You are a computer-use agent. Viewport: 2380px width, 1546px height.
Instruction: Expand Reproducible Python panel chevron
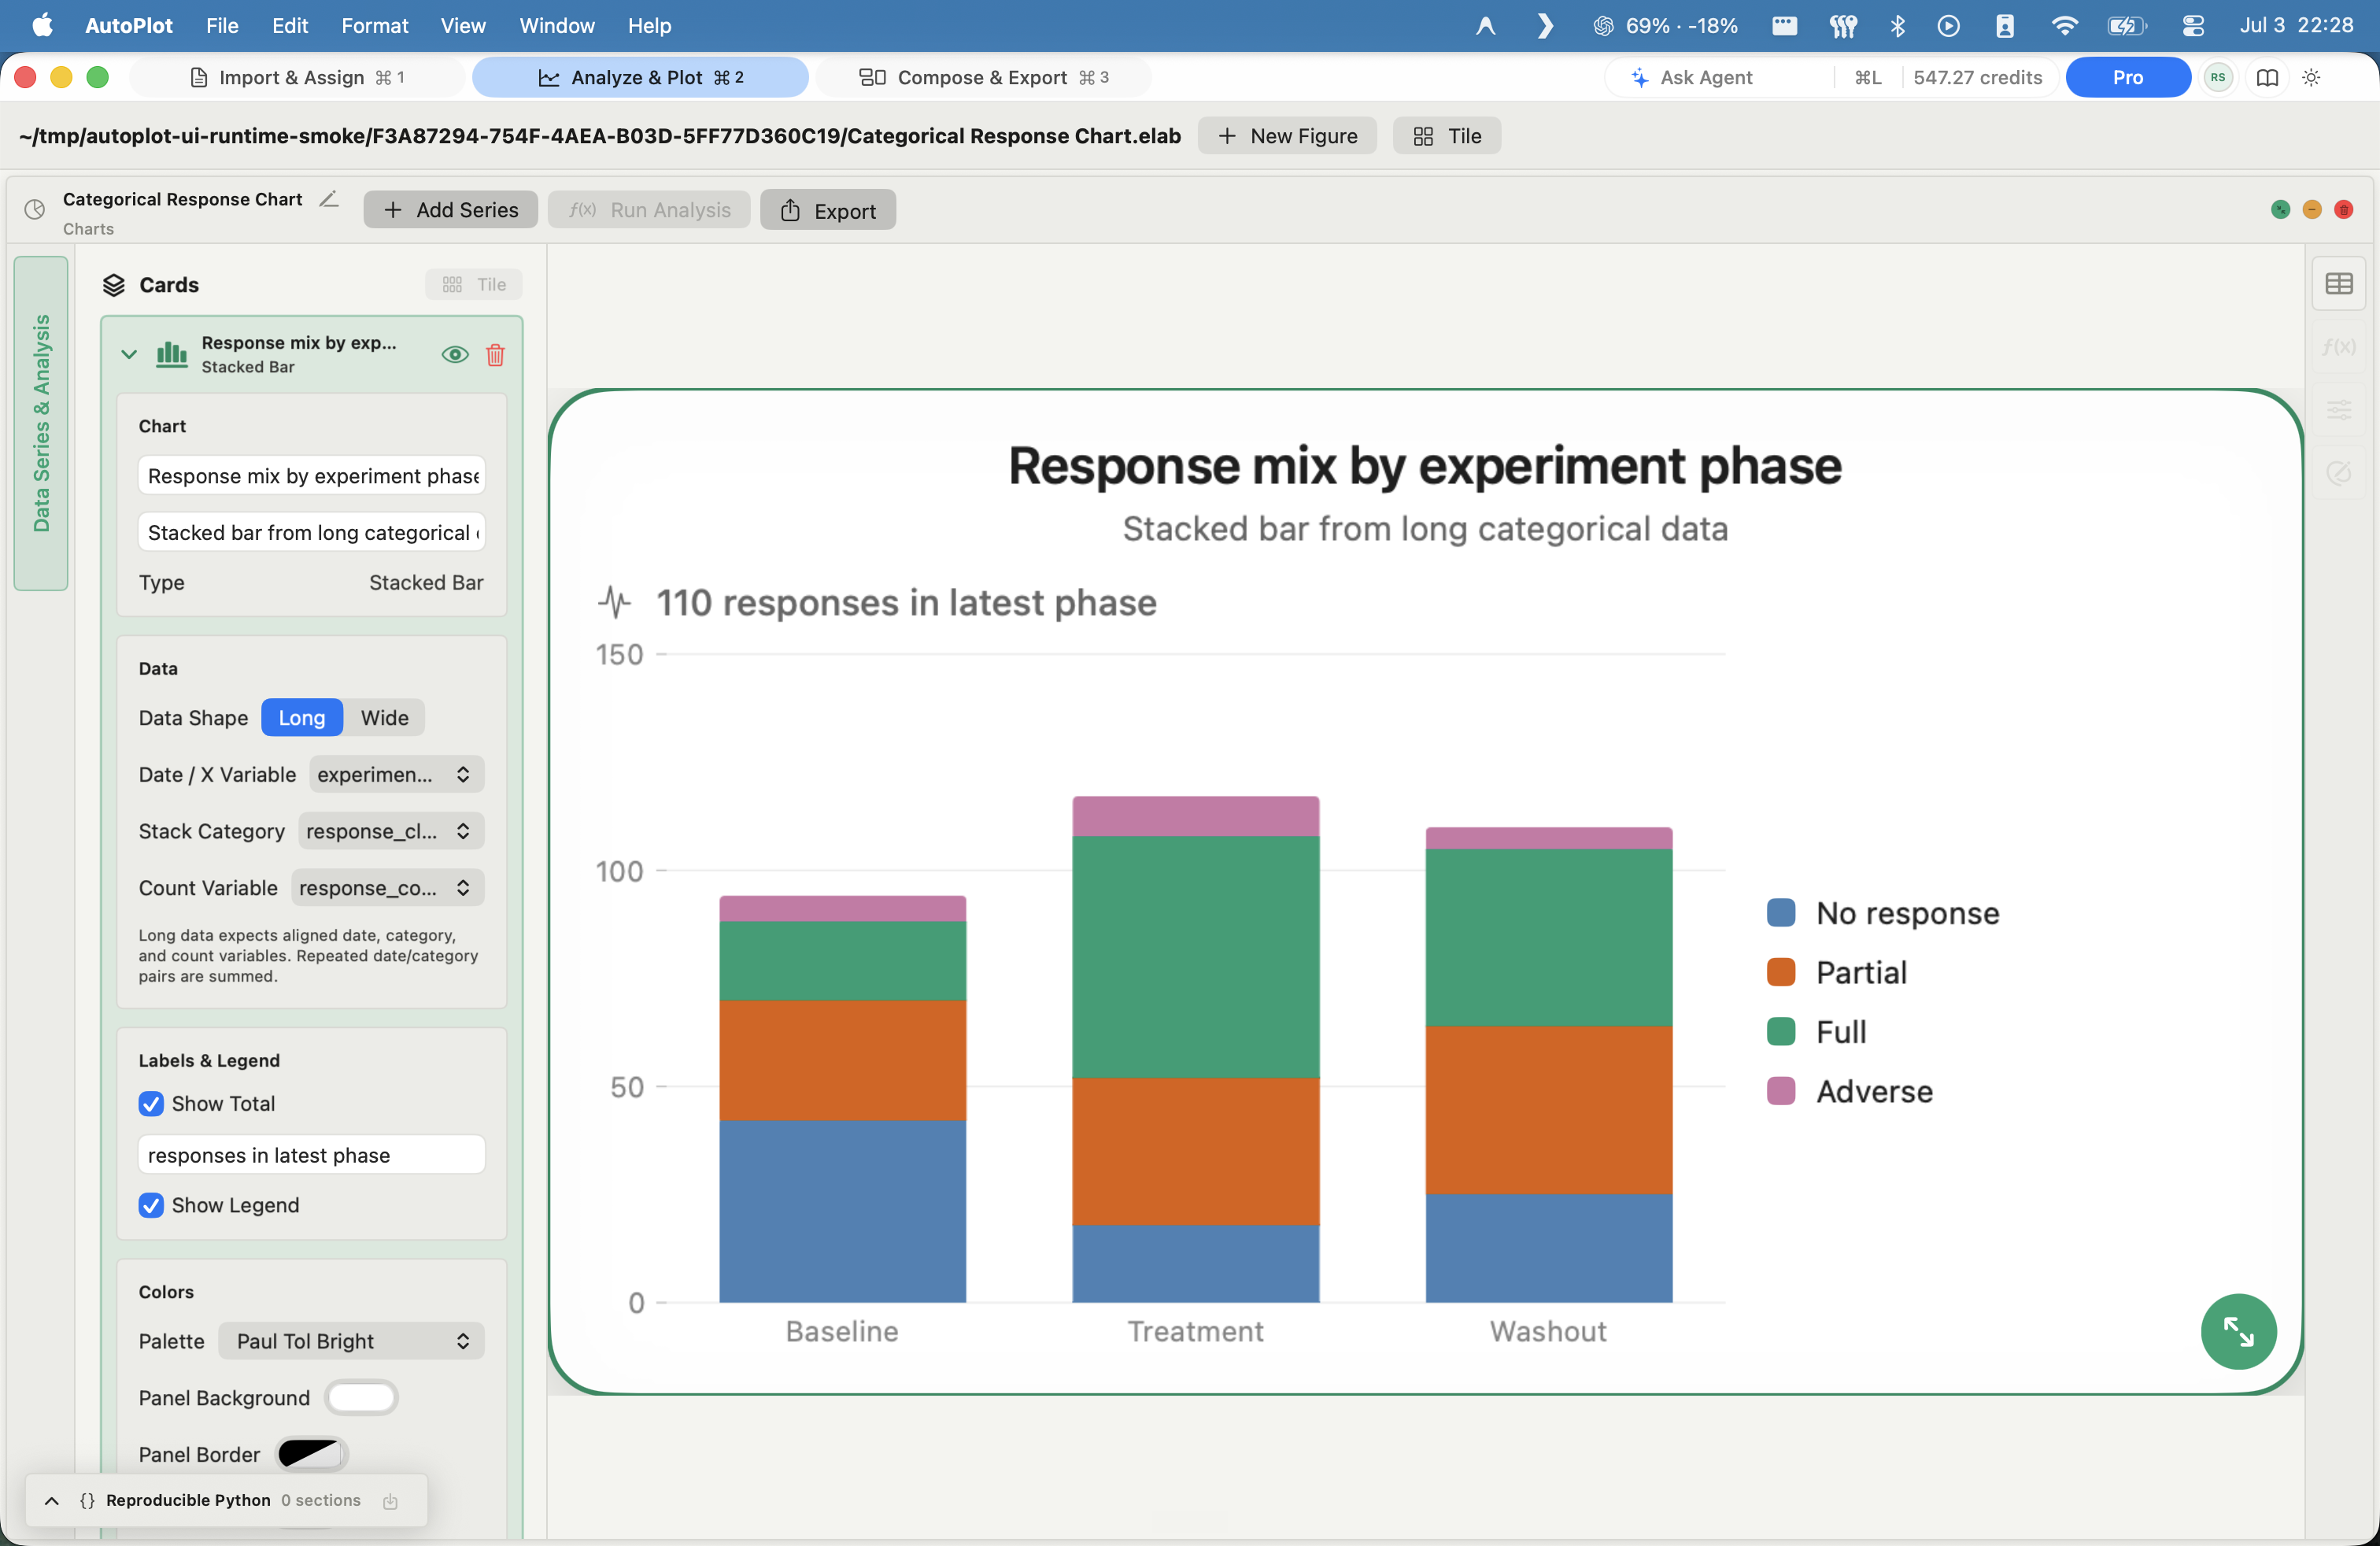pos(52,1501)
